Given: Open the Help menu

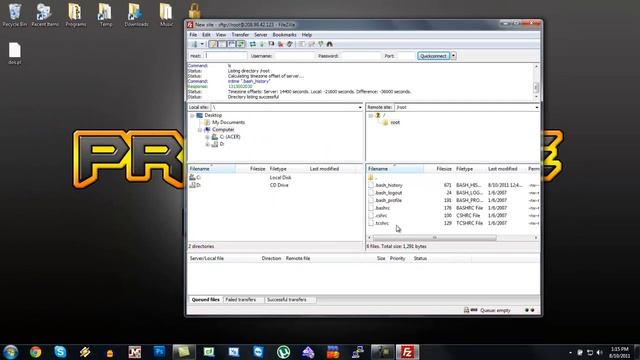Looking at the screenshot, I should (x=307, y=35).
